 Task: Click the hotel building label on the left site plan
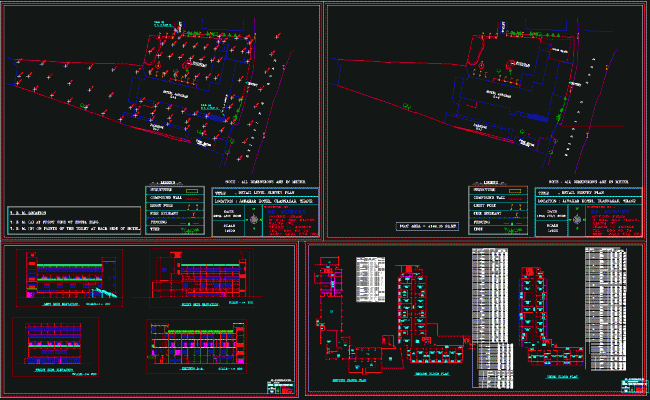175,95
